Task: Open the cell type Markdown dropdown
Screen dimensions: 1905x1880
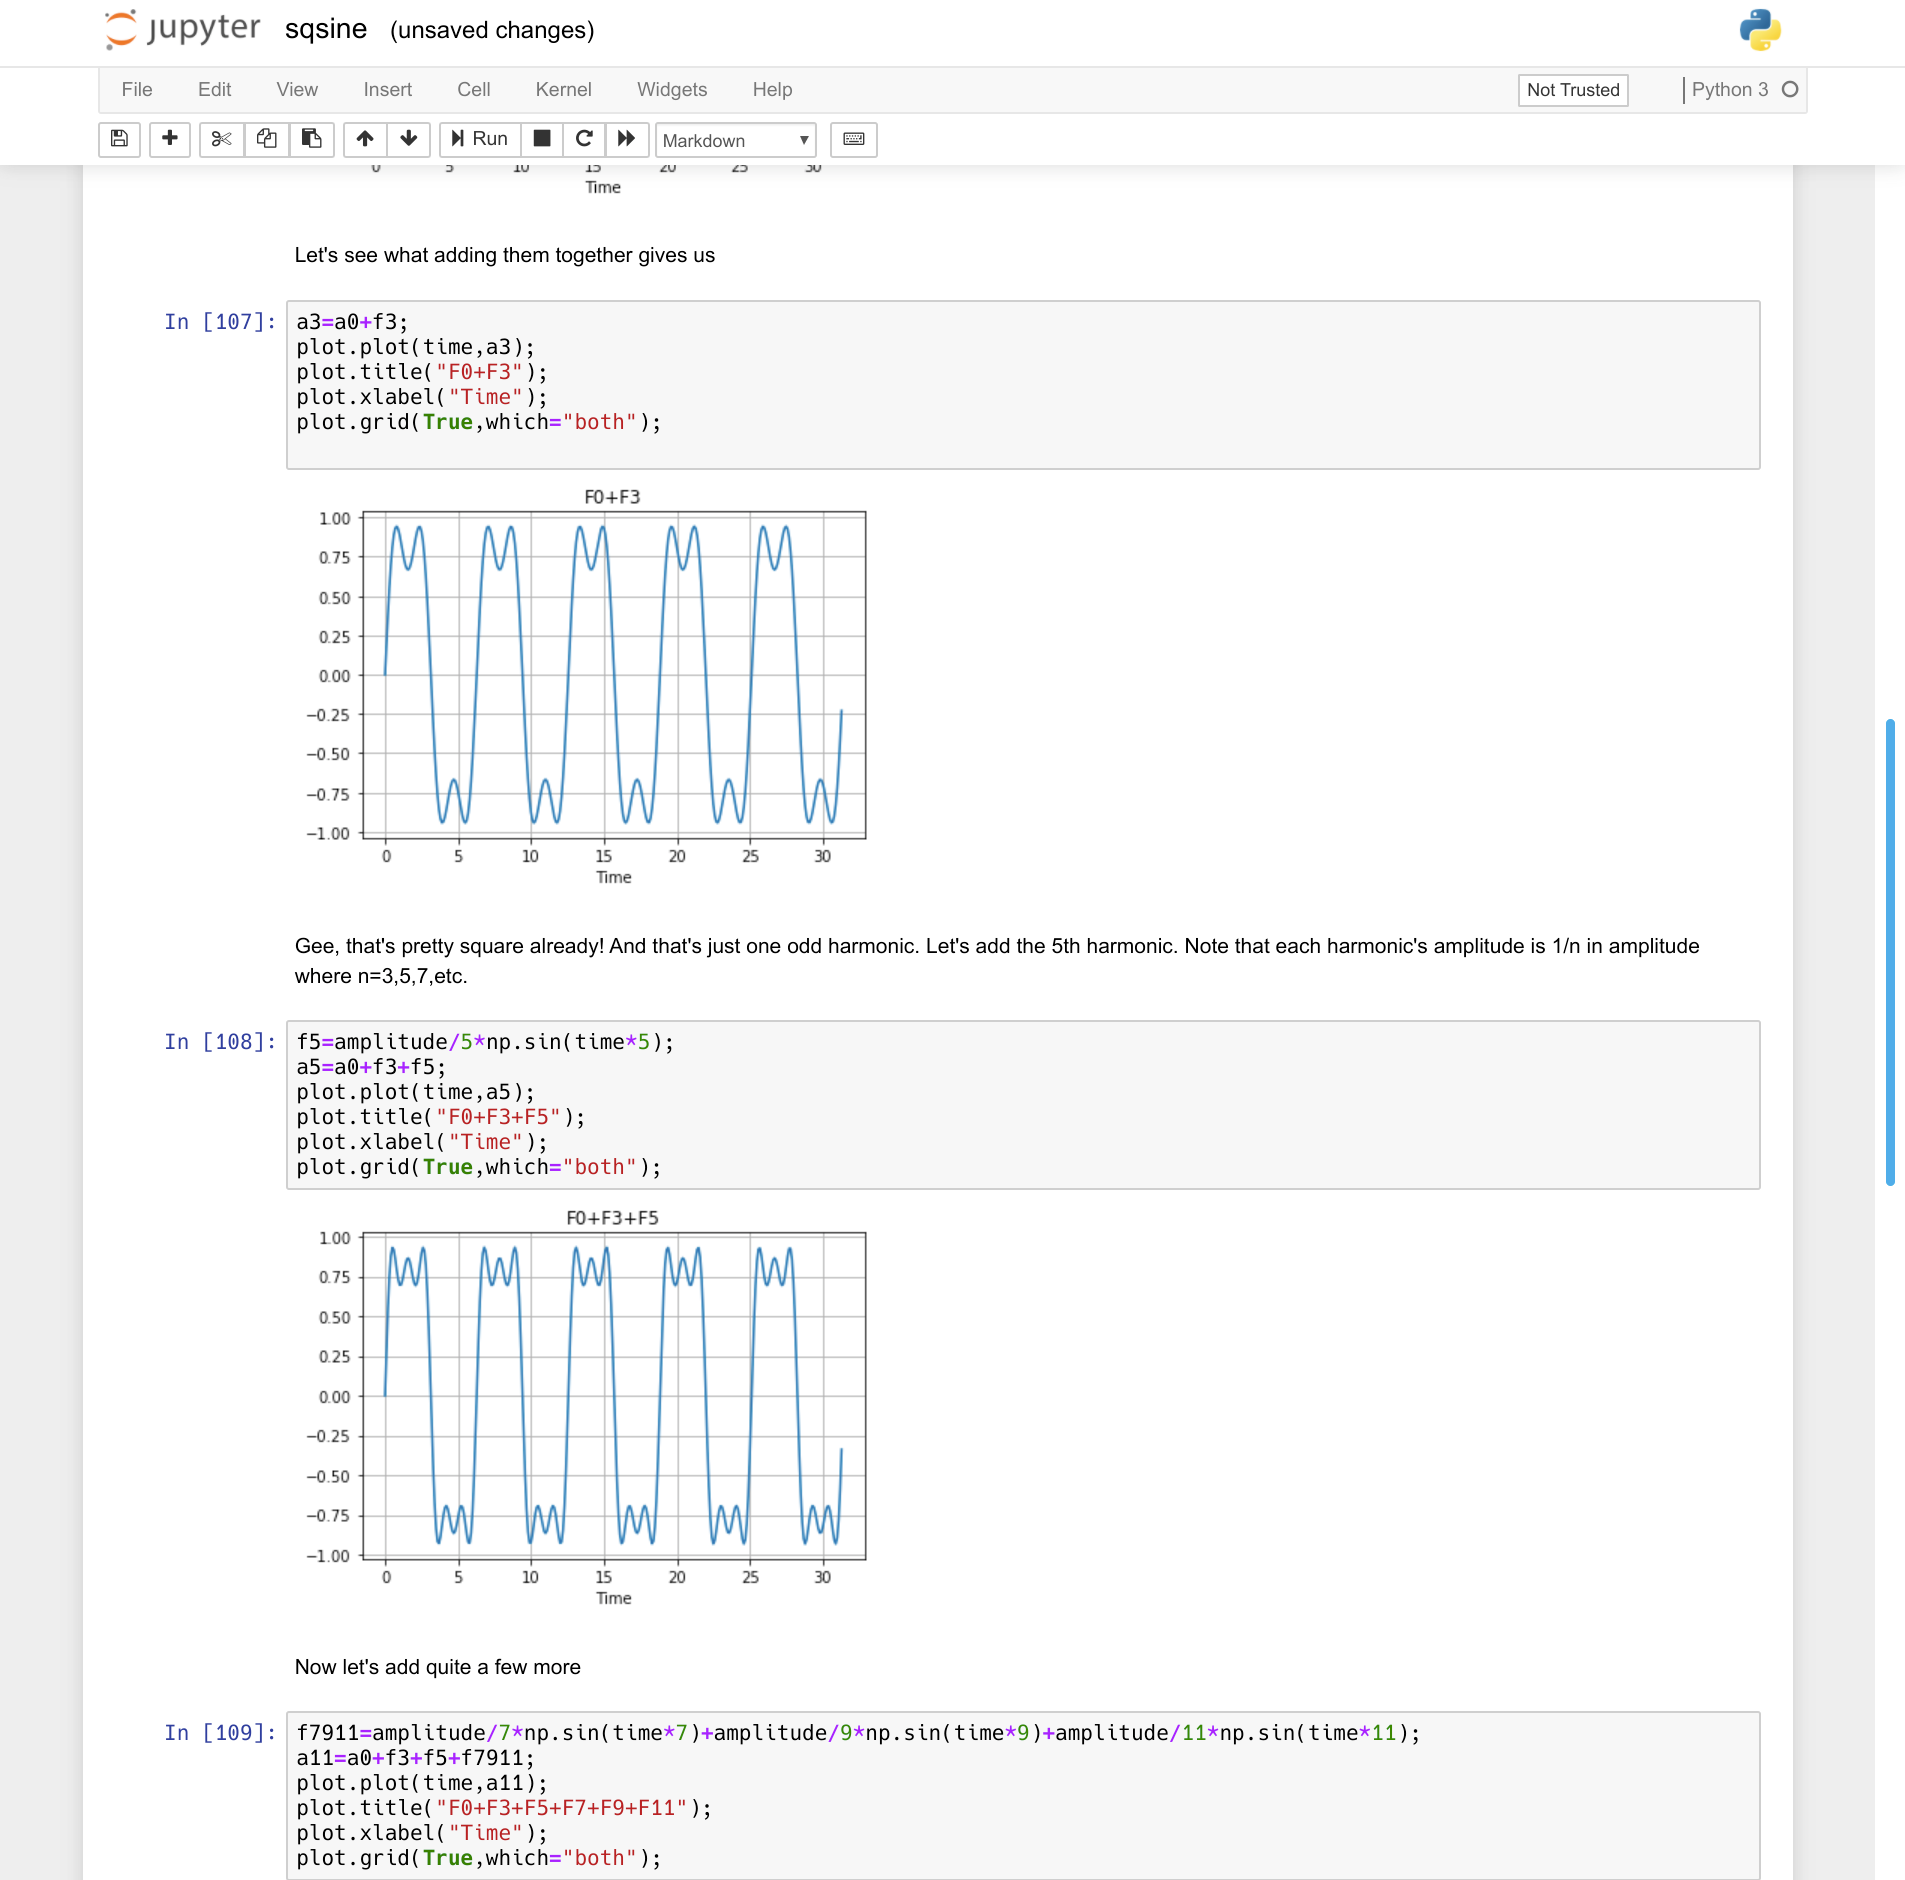Action: tap(735, 140)
